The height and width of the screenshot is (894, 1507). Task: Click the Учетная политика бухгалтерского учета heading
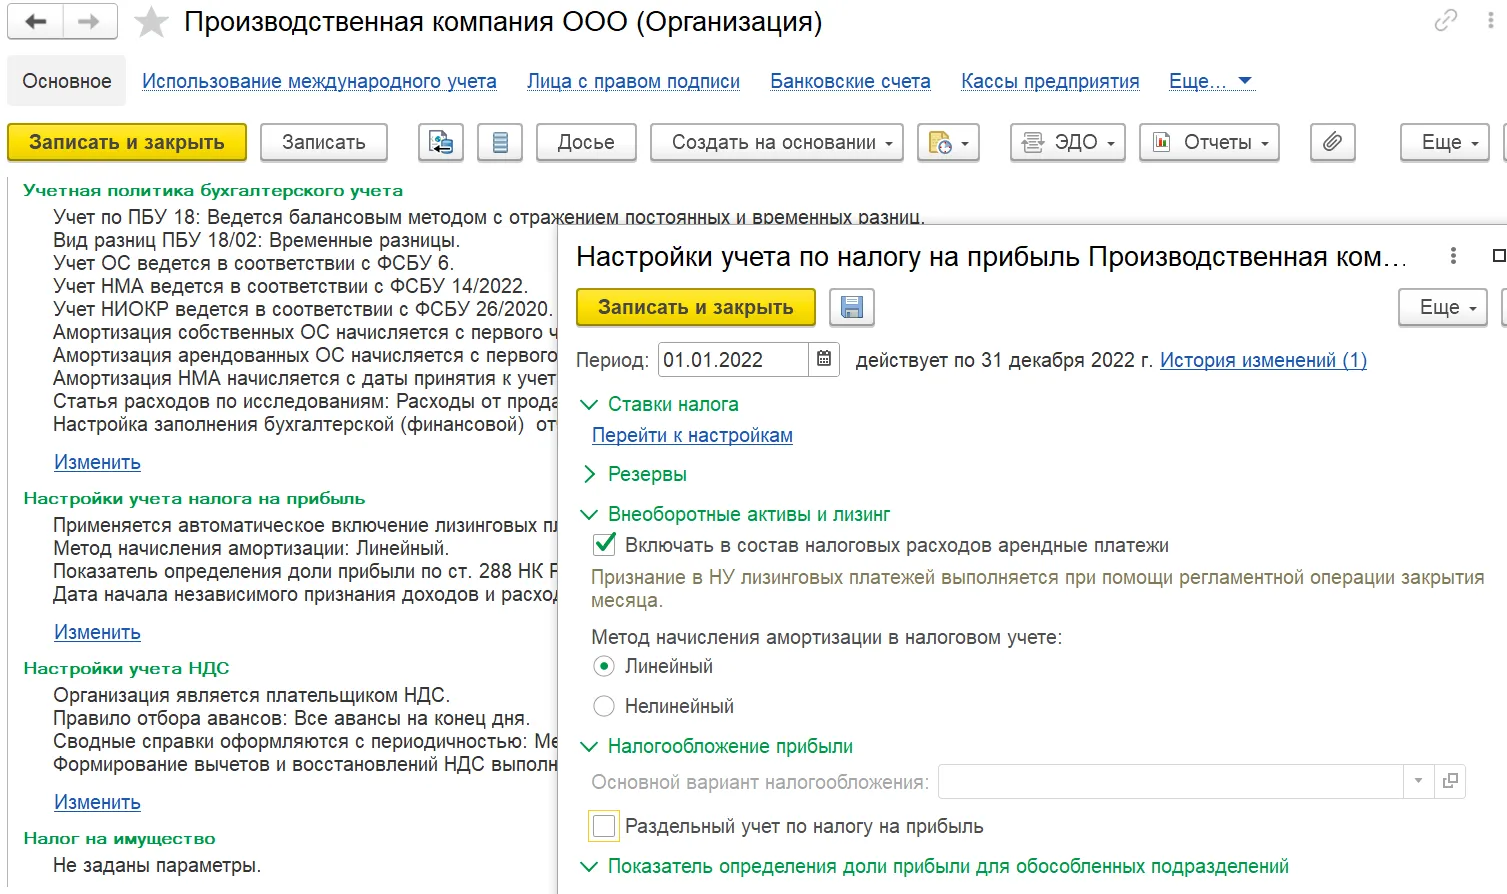[x=213, y=190]
